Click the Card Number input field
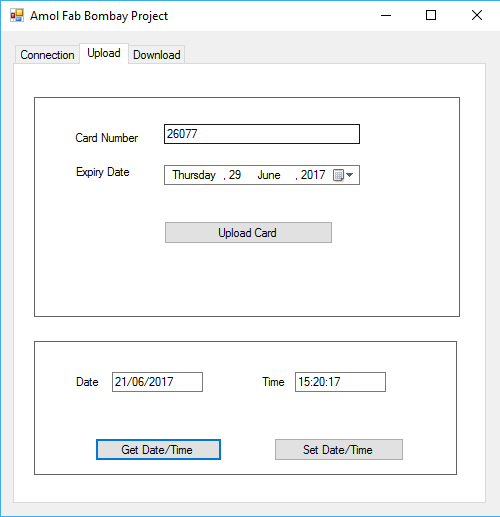Viewport: 500px width, 517px height. pos(262,134)
